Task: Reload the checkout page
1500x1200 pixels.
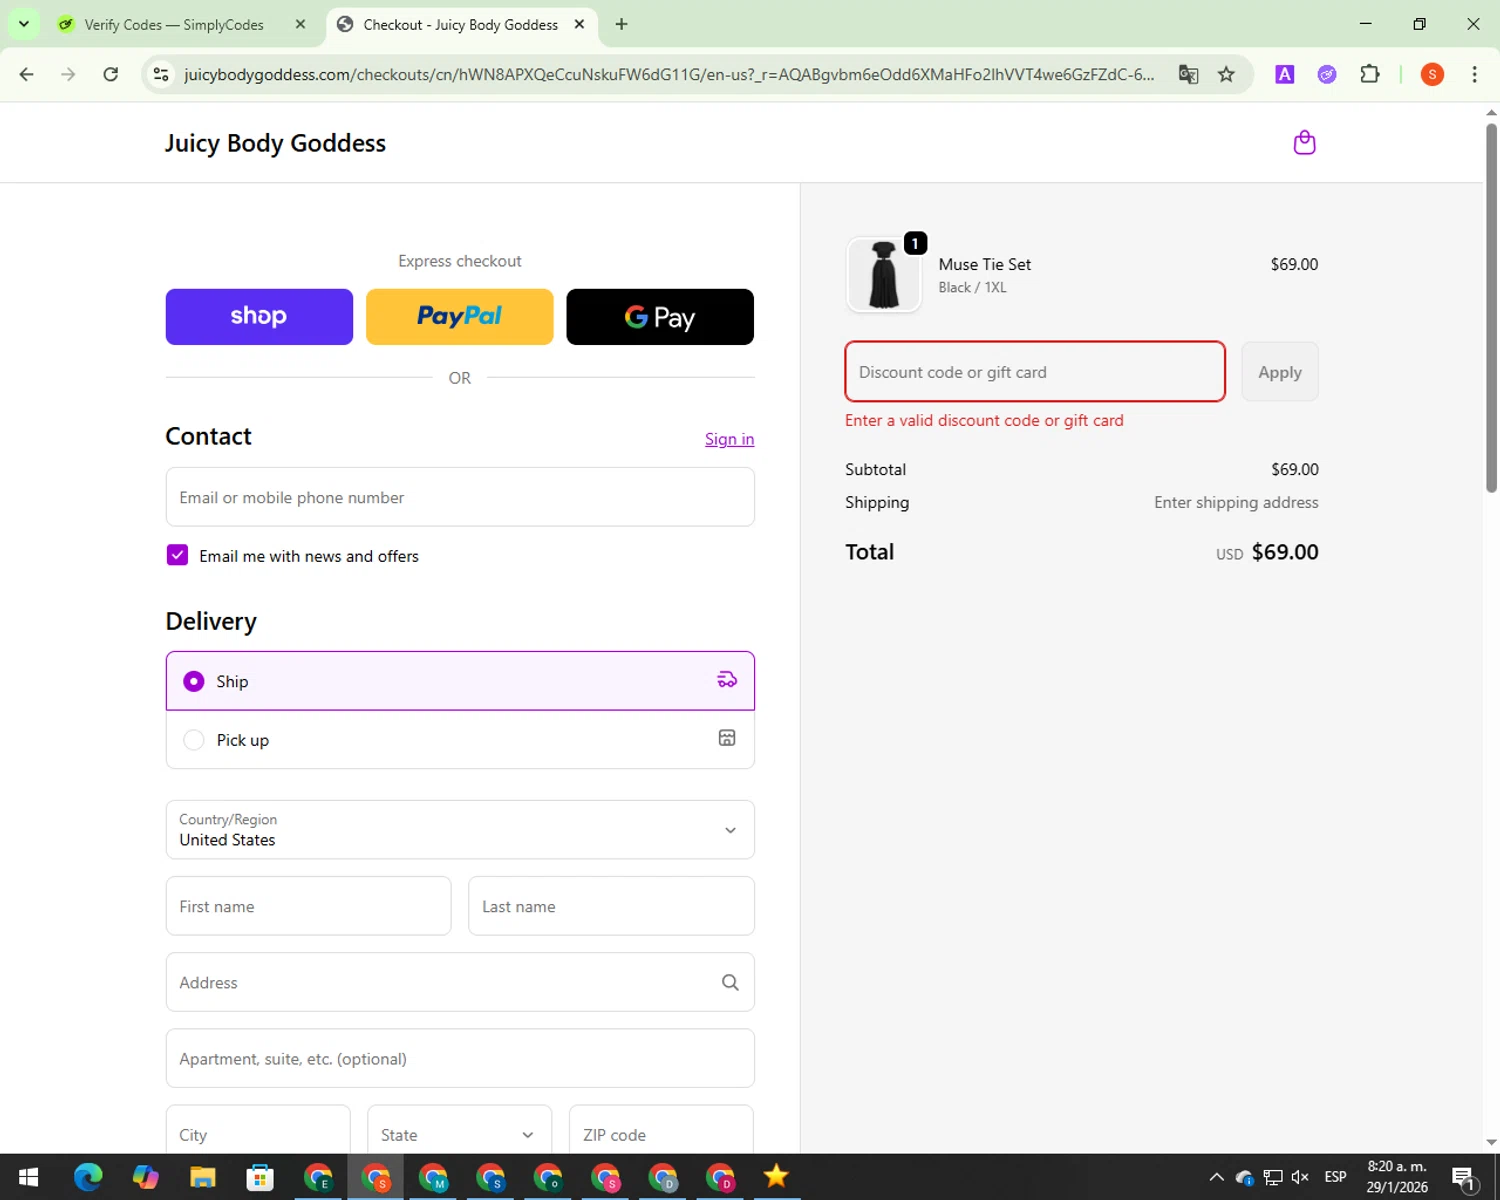Action: click(x=111, y=74)
